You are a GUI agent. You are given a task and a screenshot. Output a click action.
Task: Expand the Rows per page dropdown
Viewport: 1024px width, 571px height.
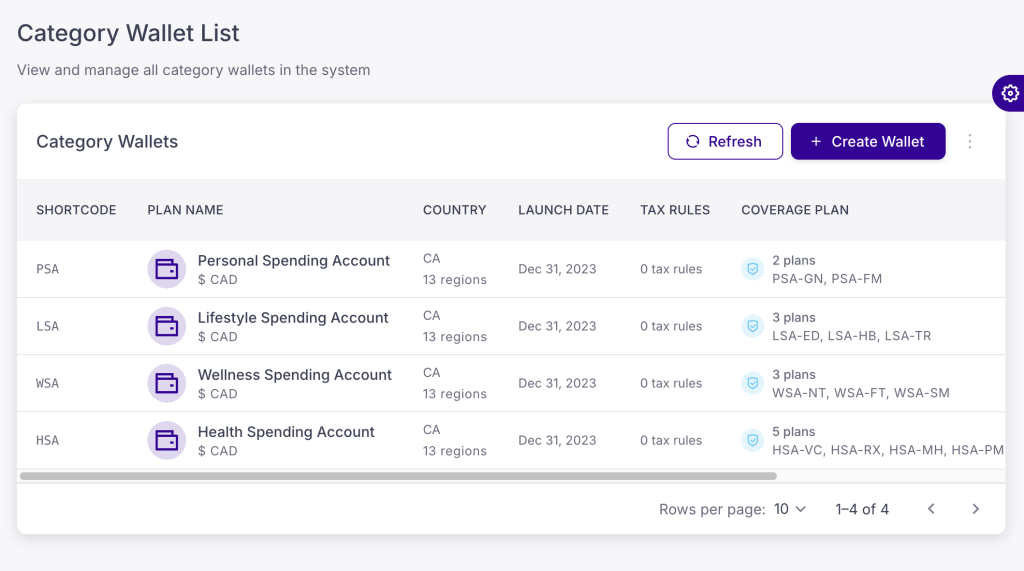[x=789, y=509]
